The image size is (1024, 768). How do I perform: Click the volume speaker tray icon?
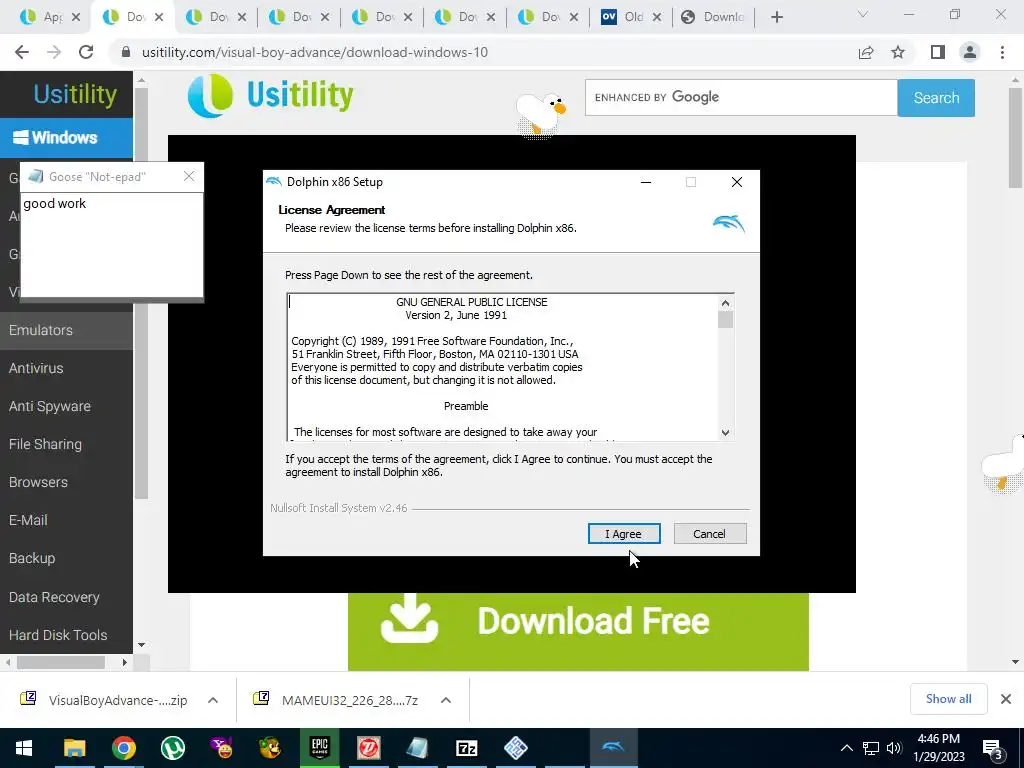(894, 748)
